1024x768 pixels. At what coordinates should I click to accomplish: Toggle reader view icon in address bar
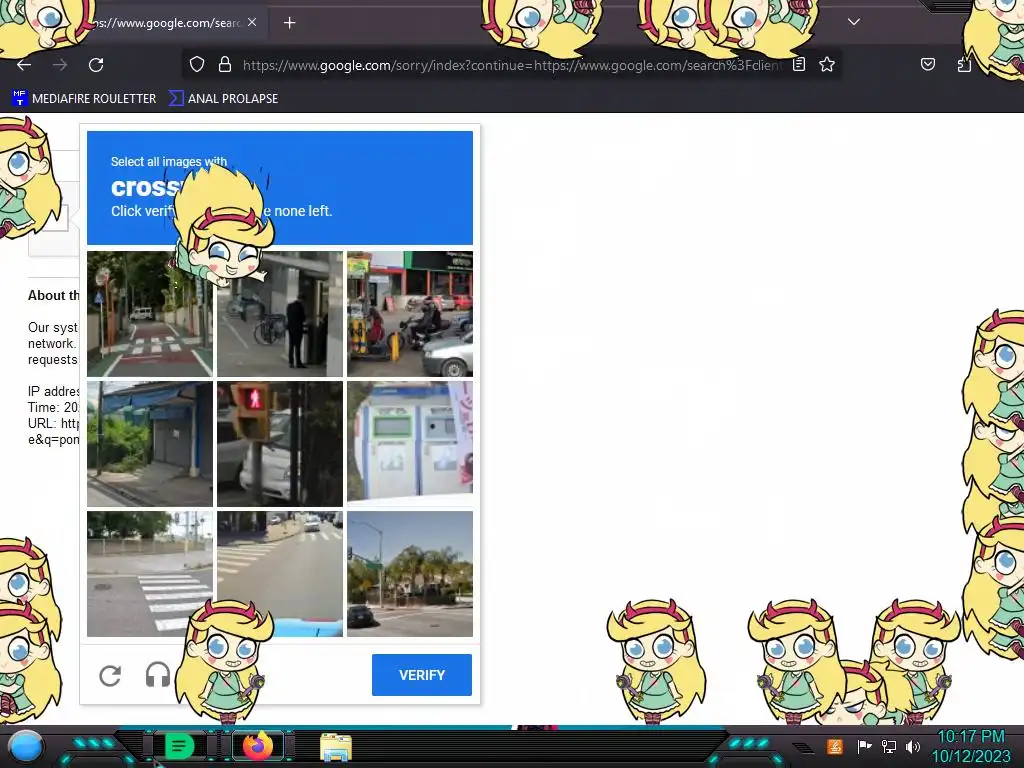(x=799, y=64)
